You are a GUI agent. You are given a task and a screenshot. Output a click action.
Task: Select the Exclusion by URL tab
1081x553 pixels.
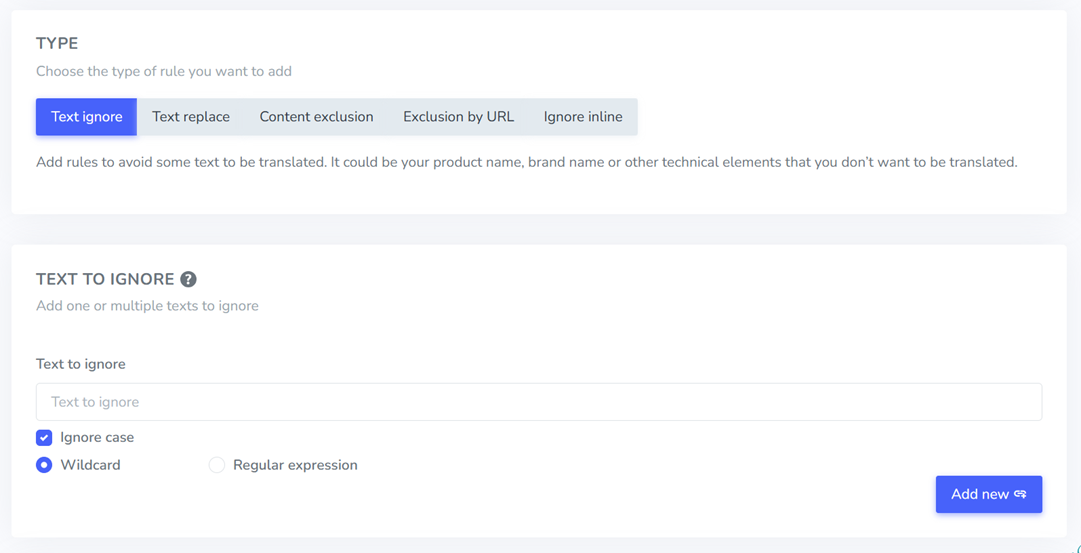pyautogui.click(x=458, y=117)
